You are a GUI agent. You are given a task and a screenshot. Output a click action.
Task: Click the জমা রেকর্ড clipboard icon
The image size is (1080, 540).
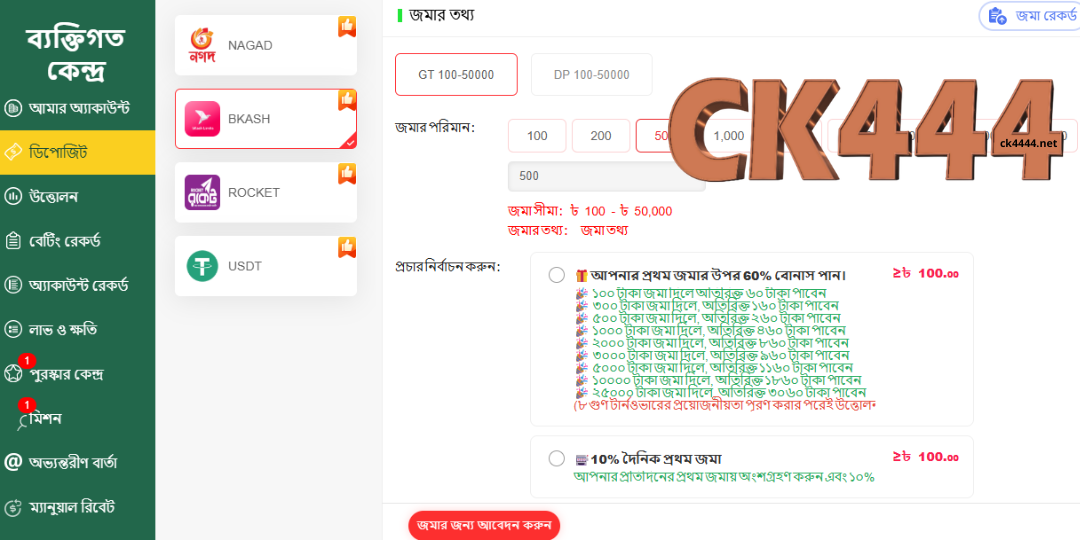(x=997, y=16)
